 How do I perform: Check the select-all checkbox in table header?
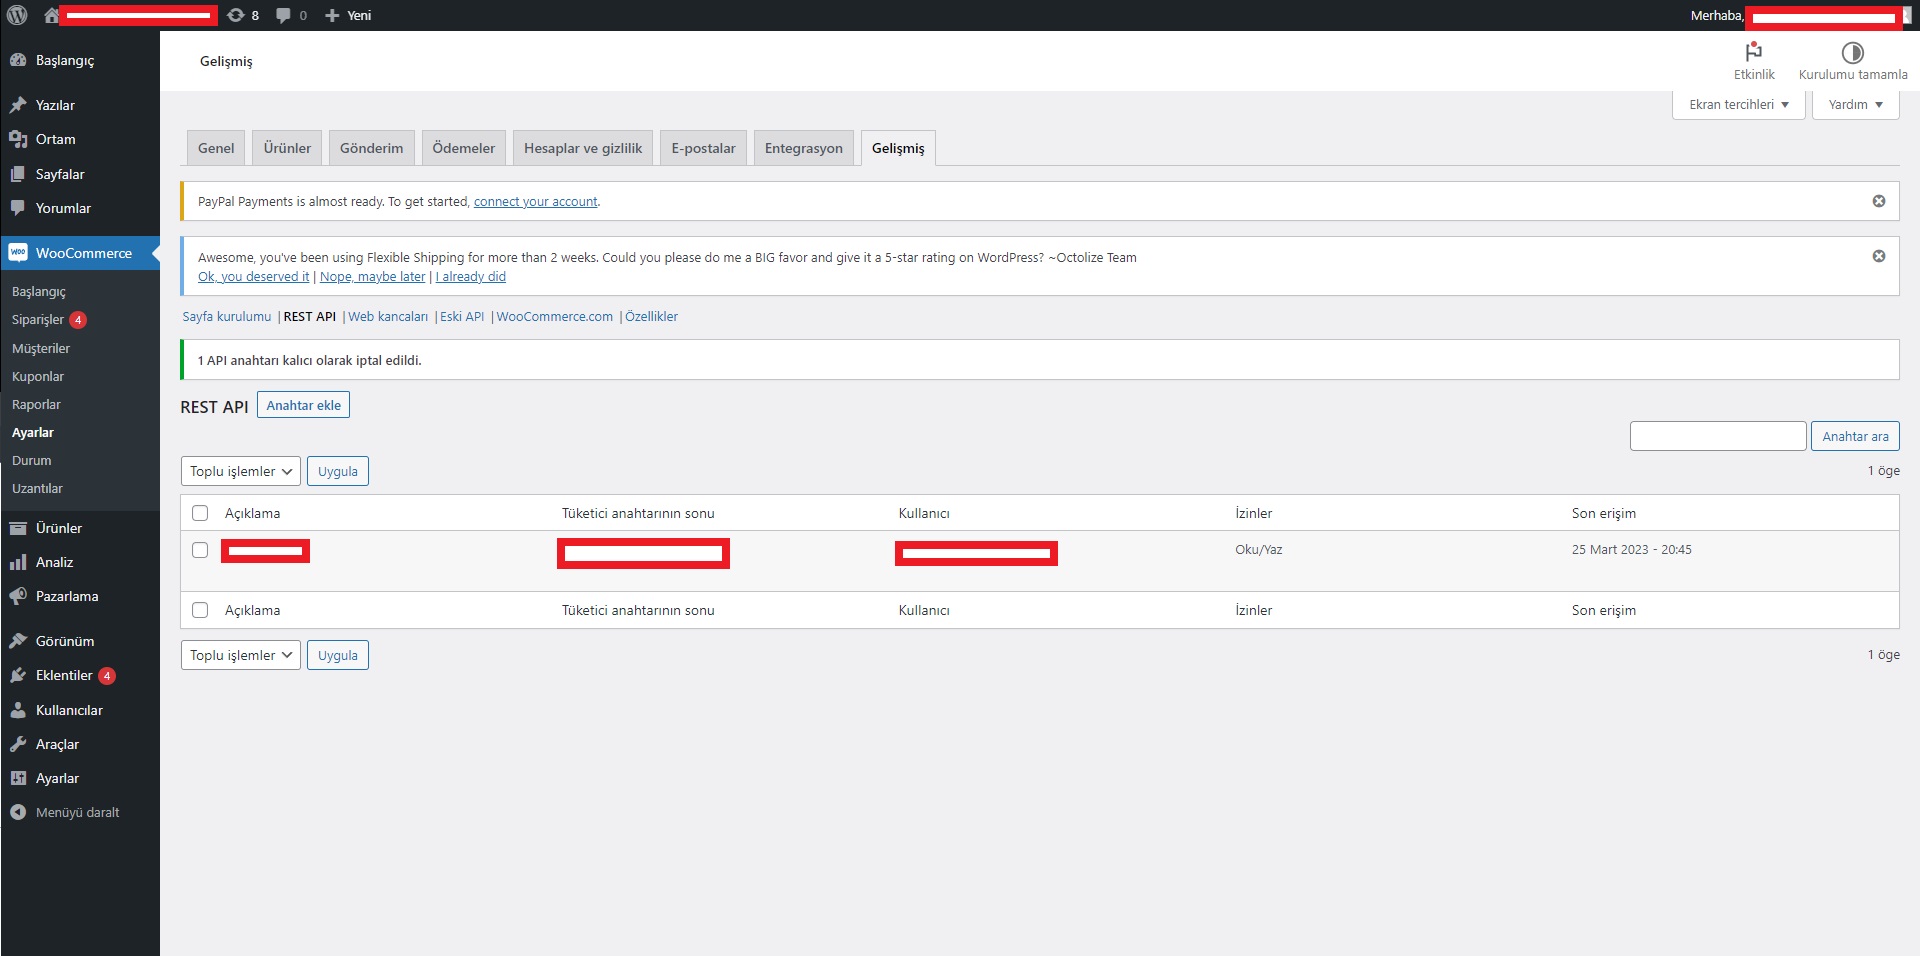tap(200, 513)
